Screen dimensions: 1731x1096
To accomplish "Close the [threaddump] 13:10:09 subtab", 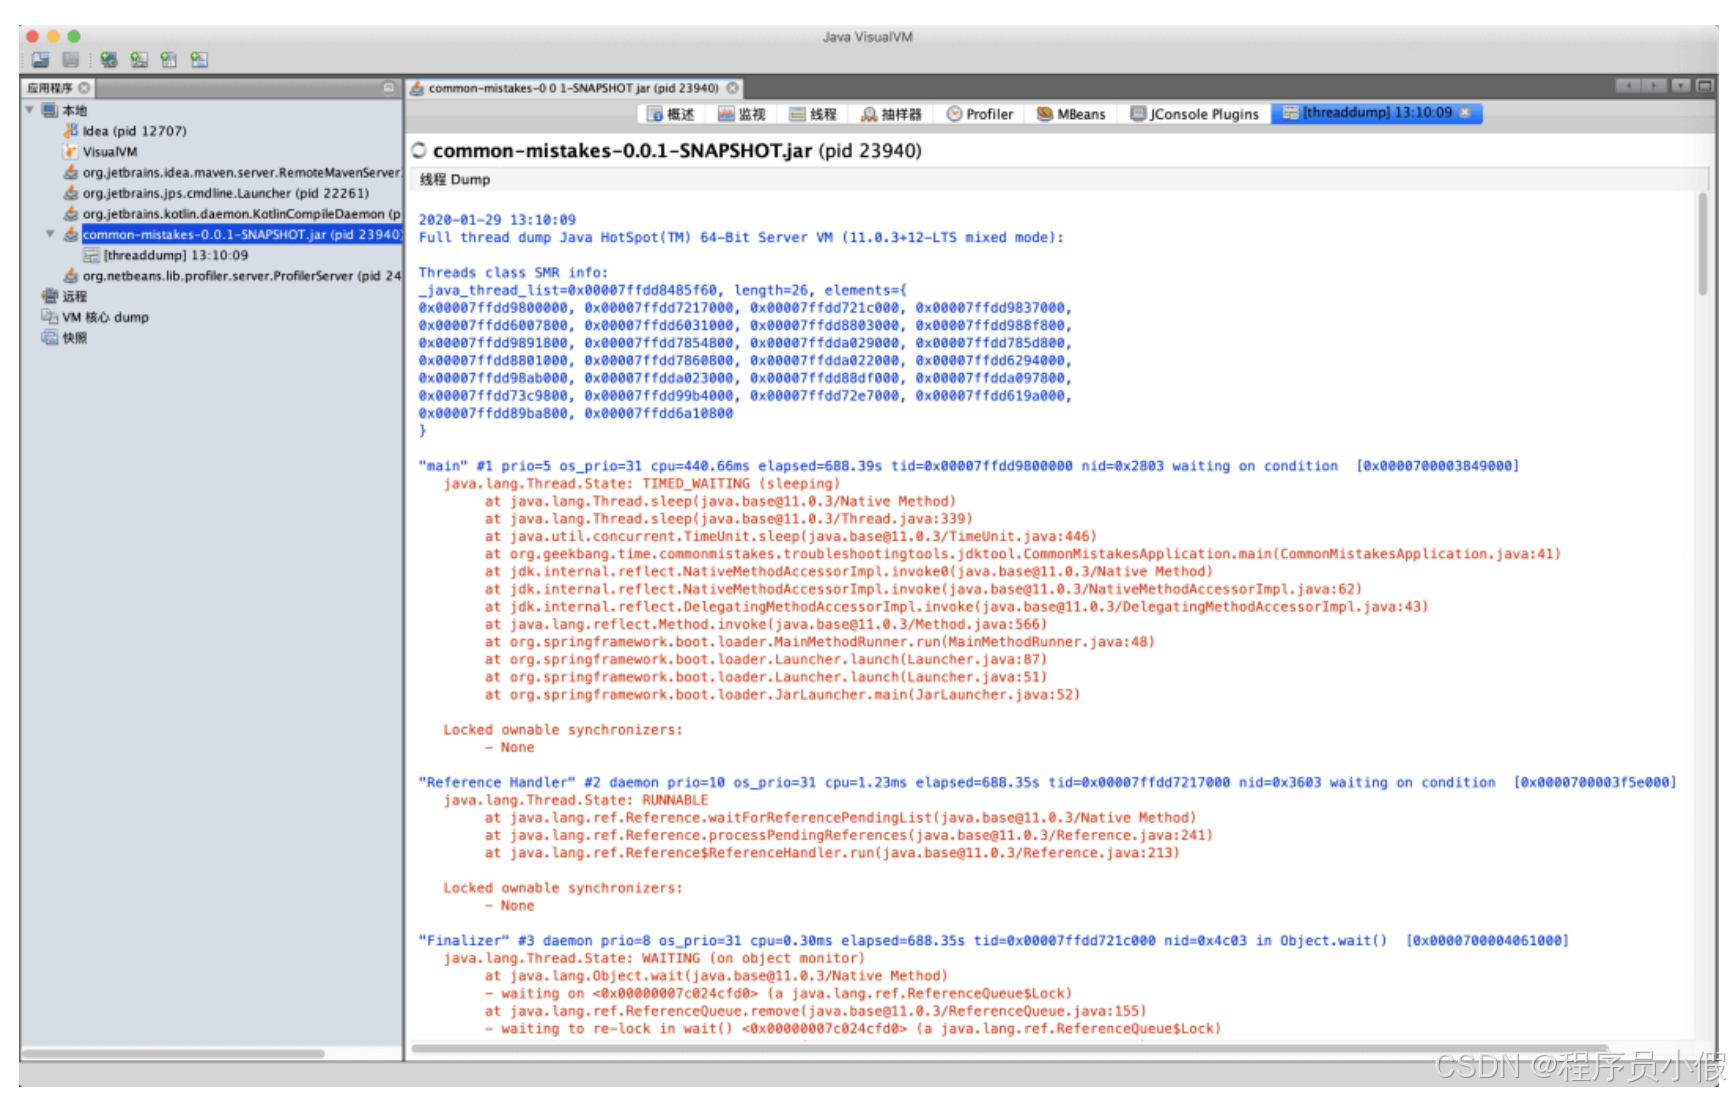I will pyautogui.click(x=1465, y=113).
